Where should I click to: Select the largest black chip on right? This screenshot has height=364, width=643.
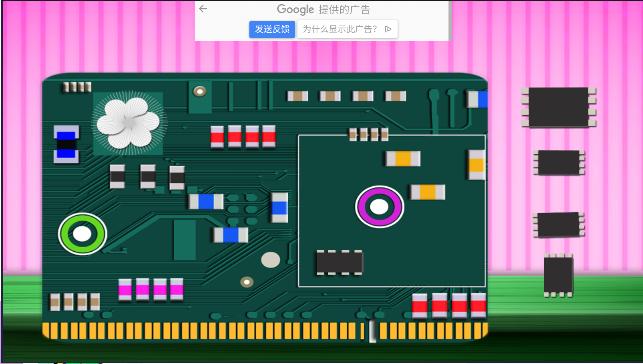[x=559, y=107]
